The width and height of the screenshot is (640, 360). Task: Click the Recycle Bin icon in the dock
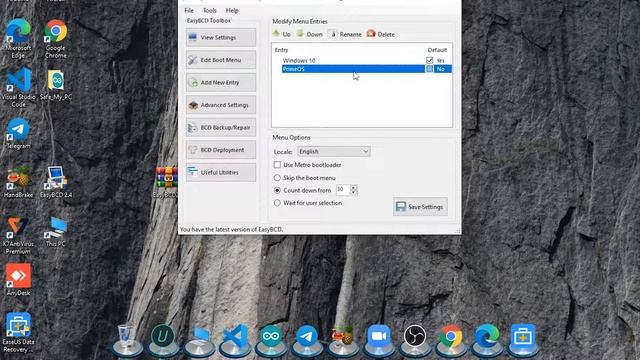[127, 336]
